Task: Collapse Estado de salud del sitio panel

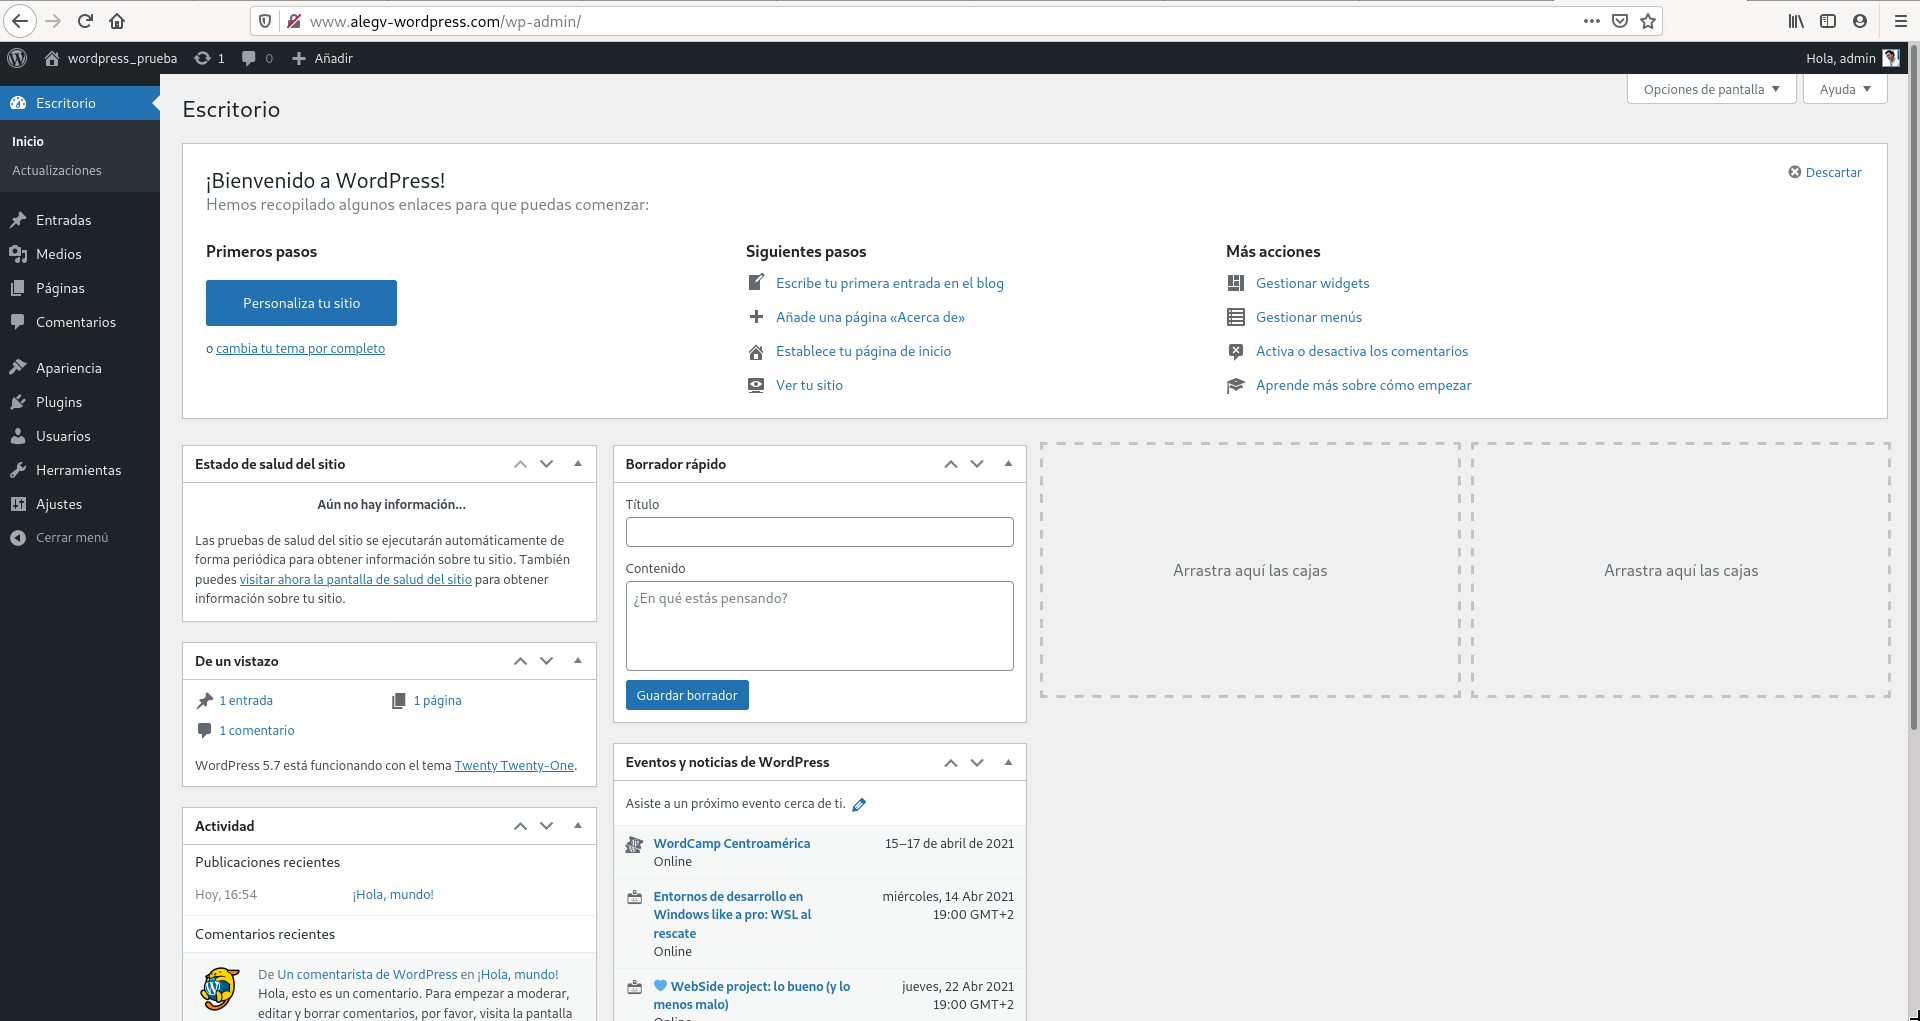Action: pyautogui.click(x=578, y=464)
